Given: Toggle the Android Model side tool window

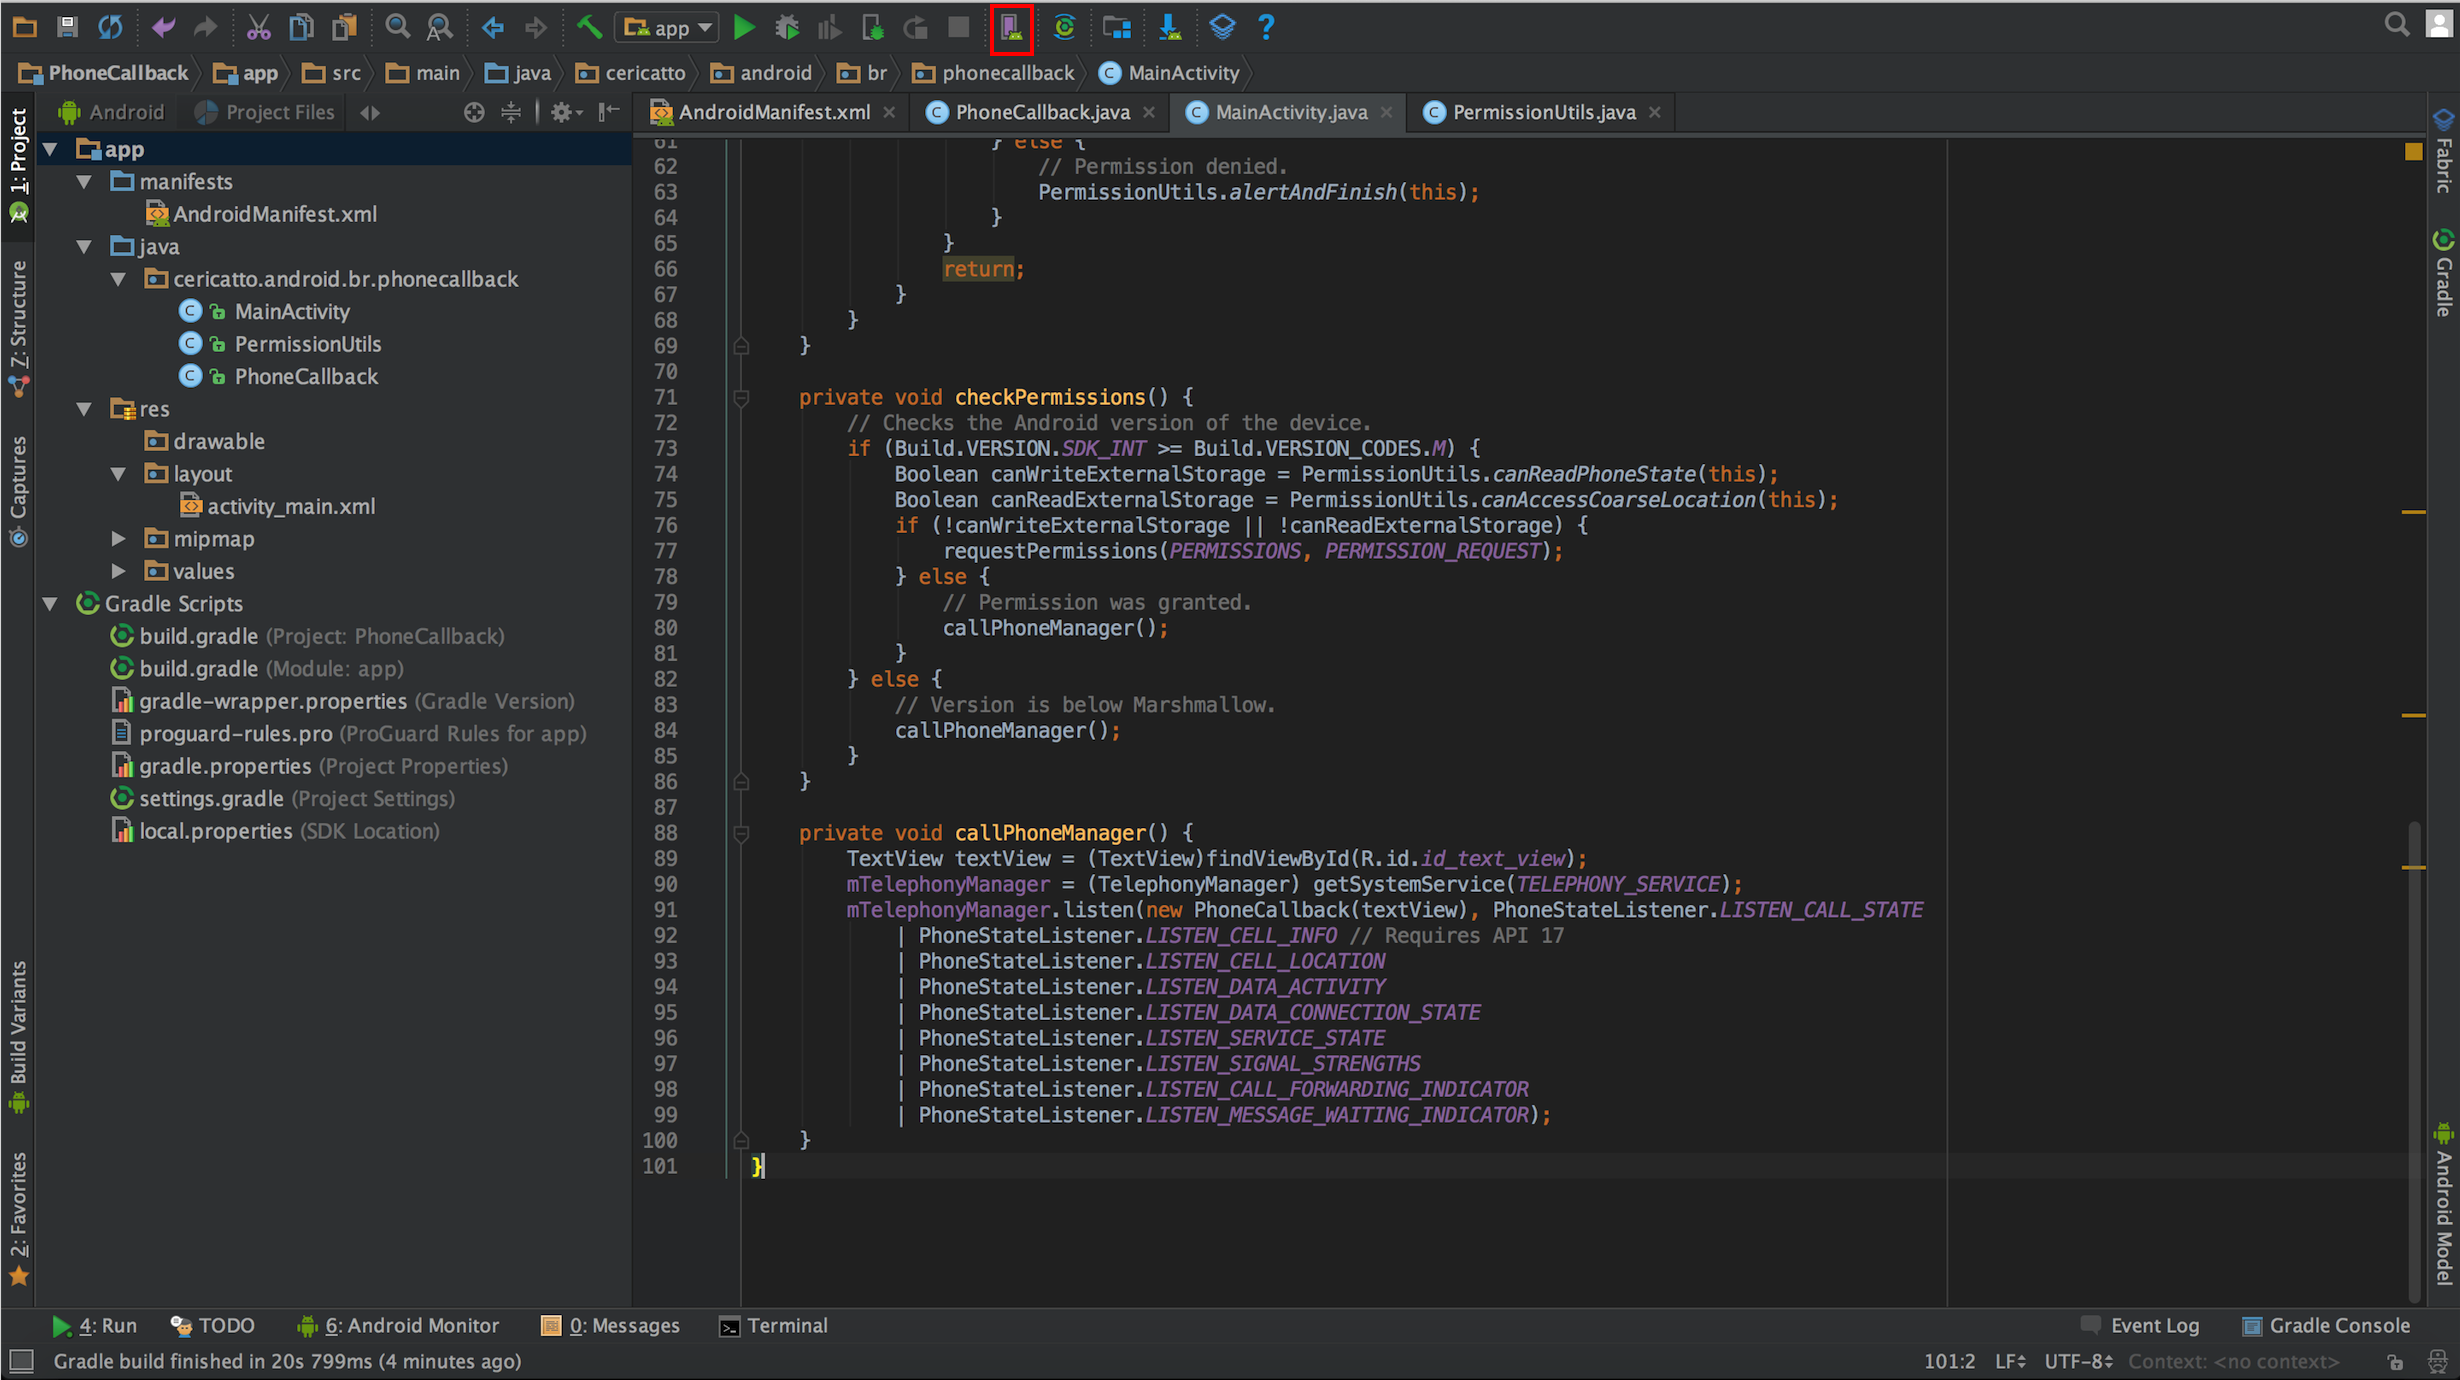Looking at the screenshot, I should point(2444,1205).
